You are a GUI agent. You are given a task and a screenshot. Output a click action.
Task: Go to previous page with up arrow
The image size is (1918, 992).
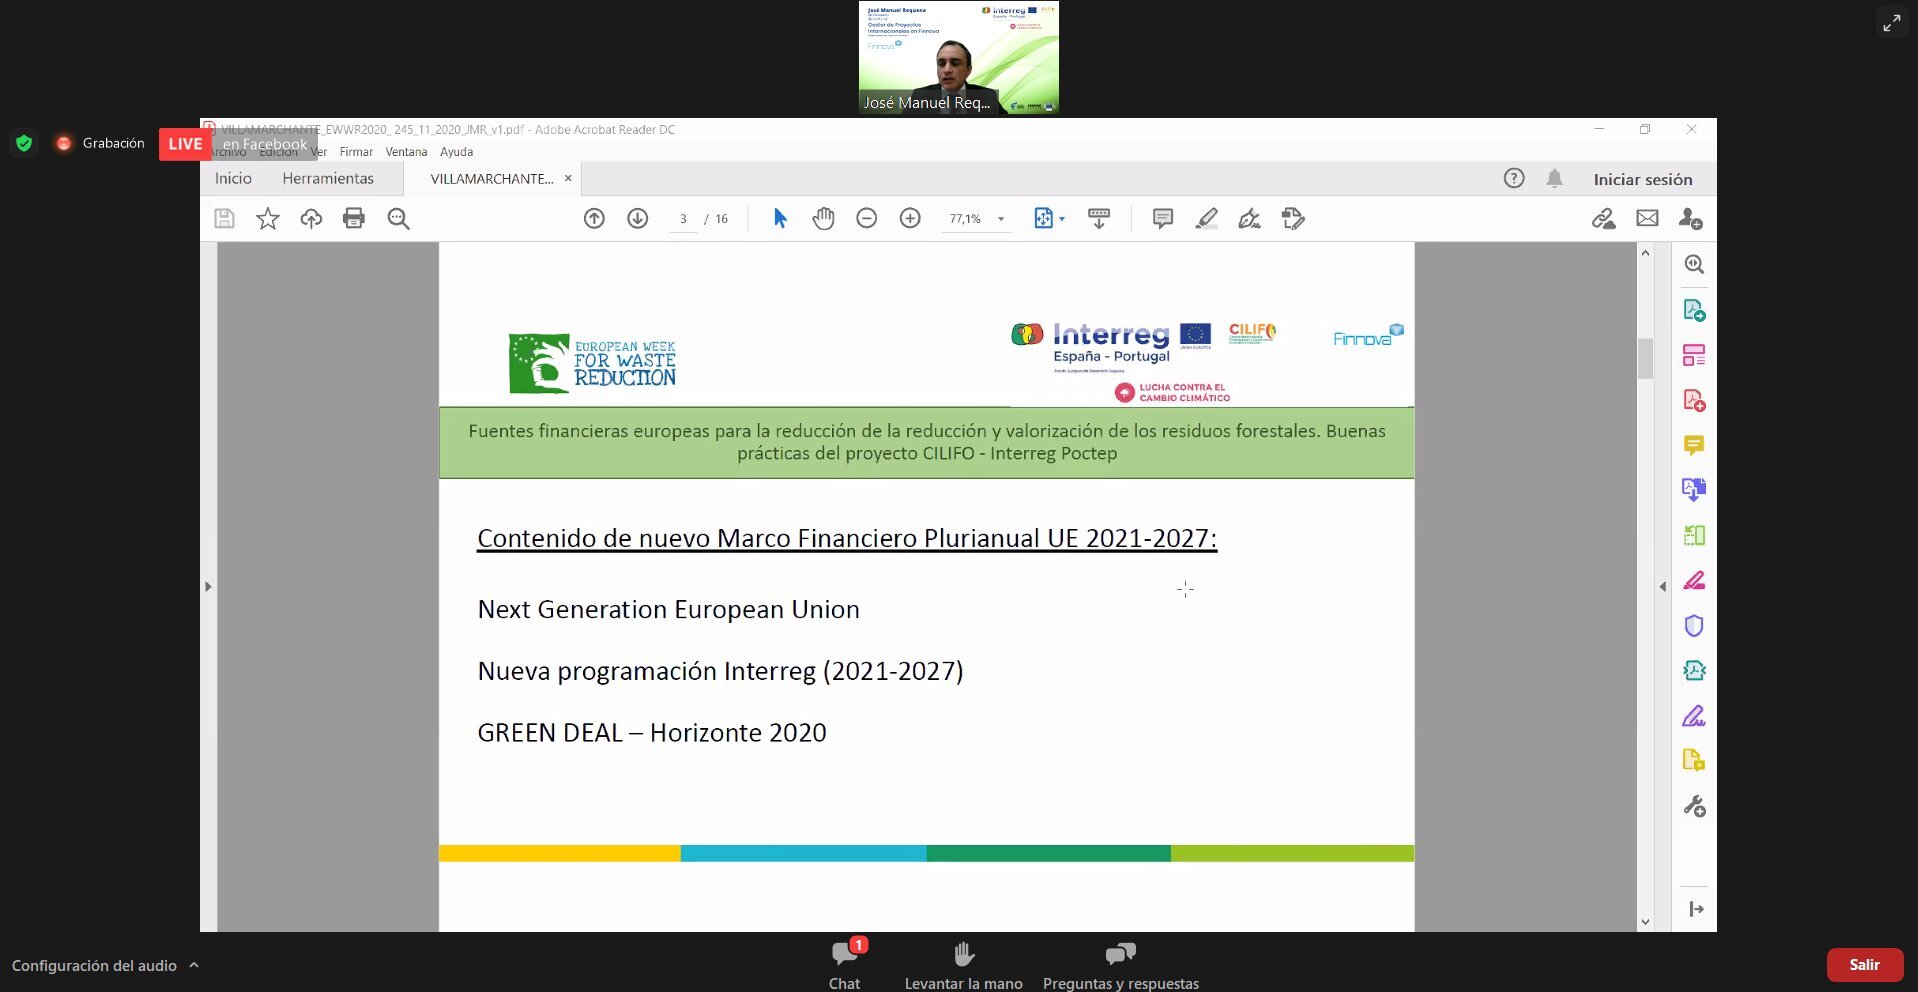tap(594, 218)
